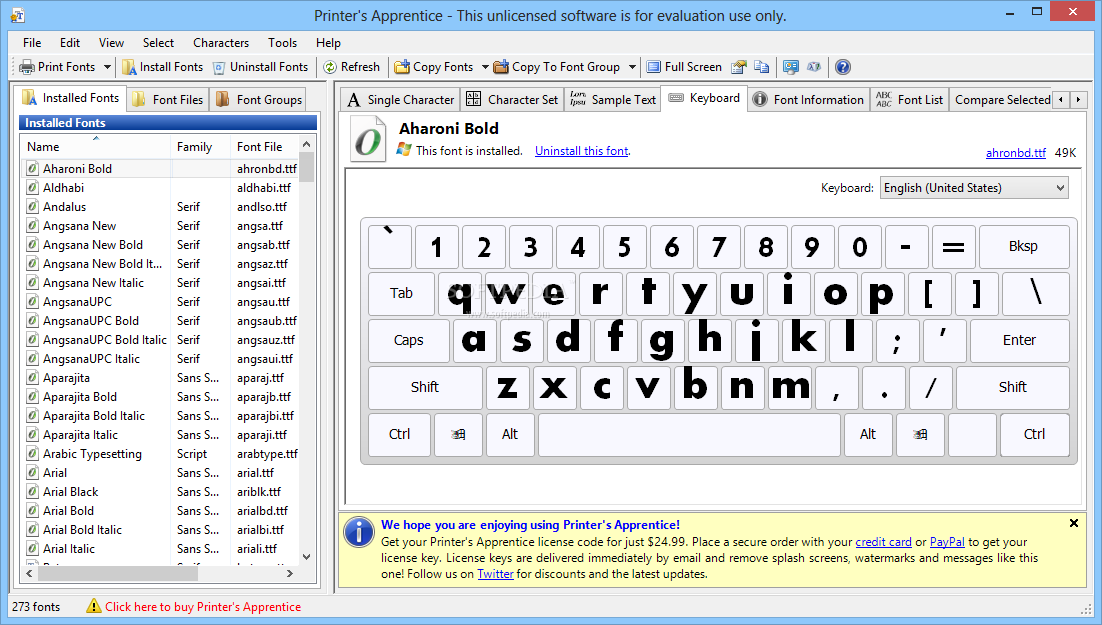Click the copy documents icon in toolbar
This screenshot has height=625, width=1102.
coord(761,67)
